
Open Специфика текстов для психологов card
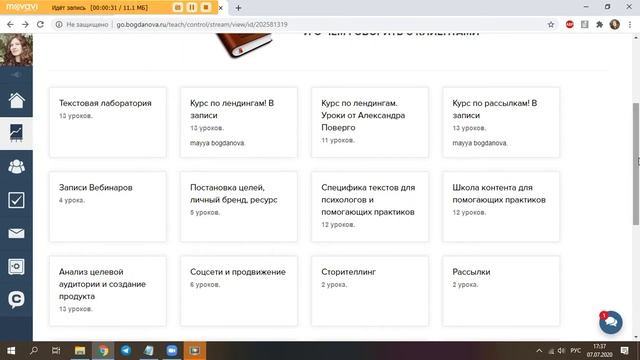[x=370, y=207]
